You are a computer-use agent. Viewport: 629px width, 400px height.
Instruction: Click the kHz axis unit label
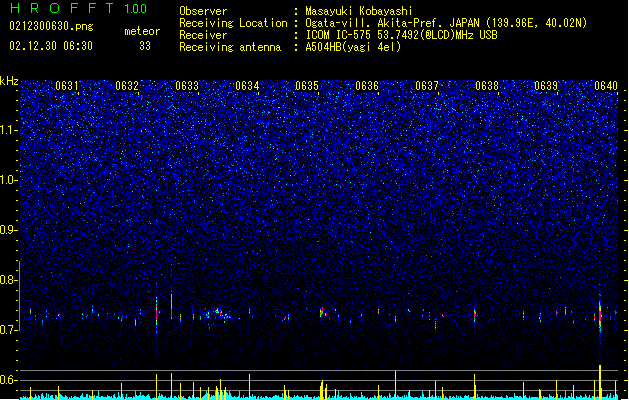click(x=9, y=81)
